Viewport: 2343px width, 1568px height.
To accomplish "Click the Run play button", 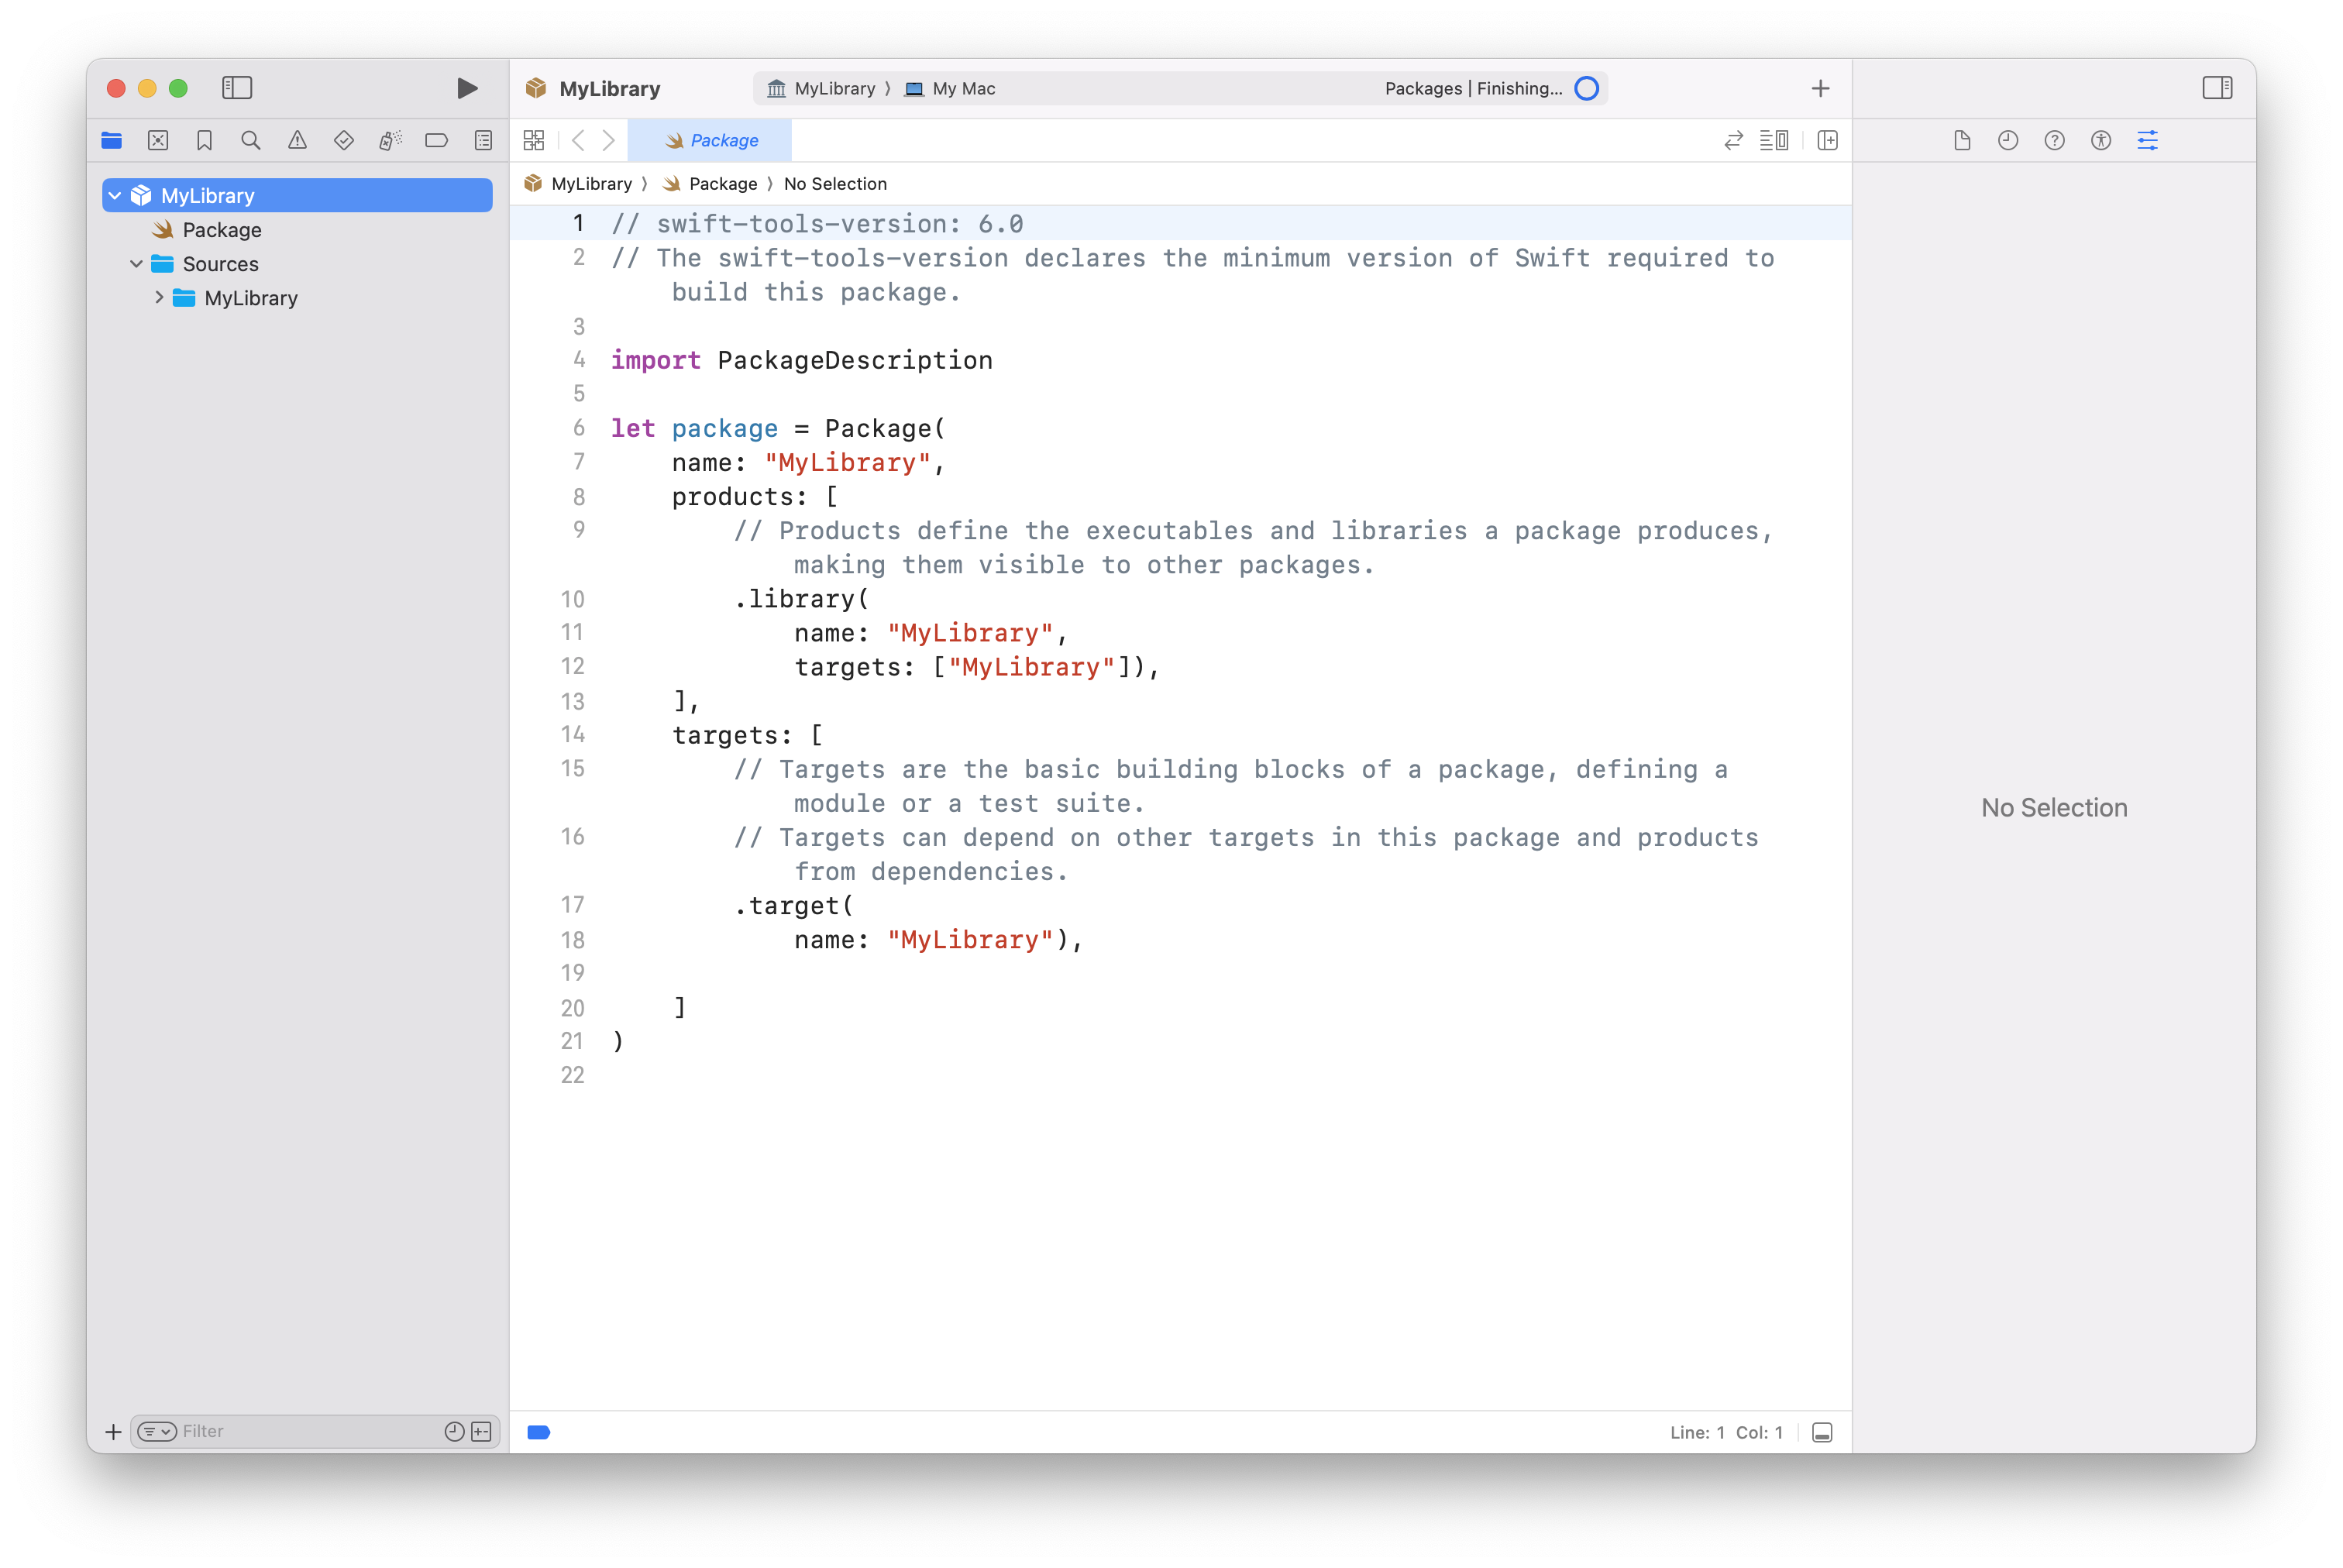I will tap(466, 88).
